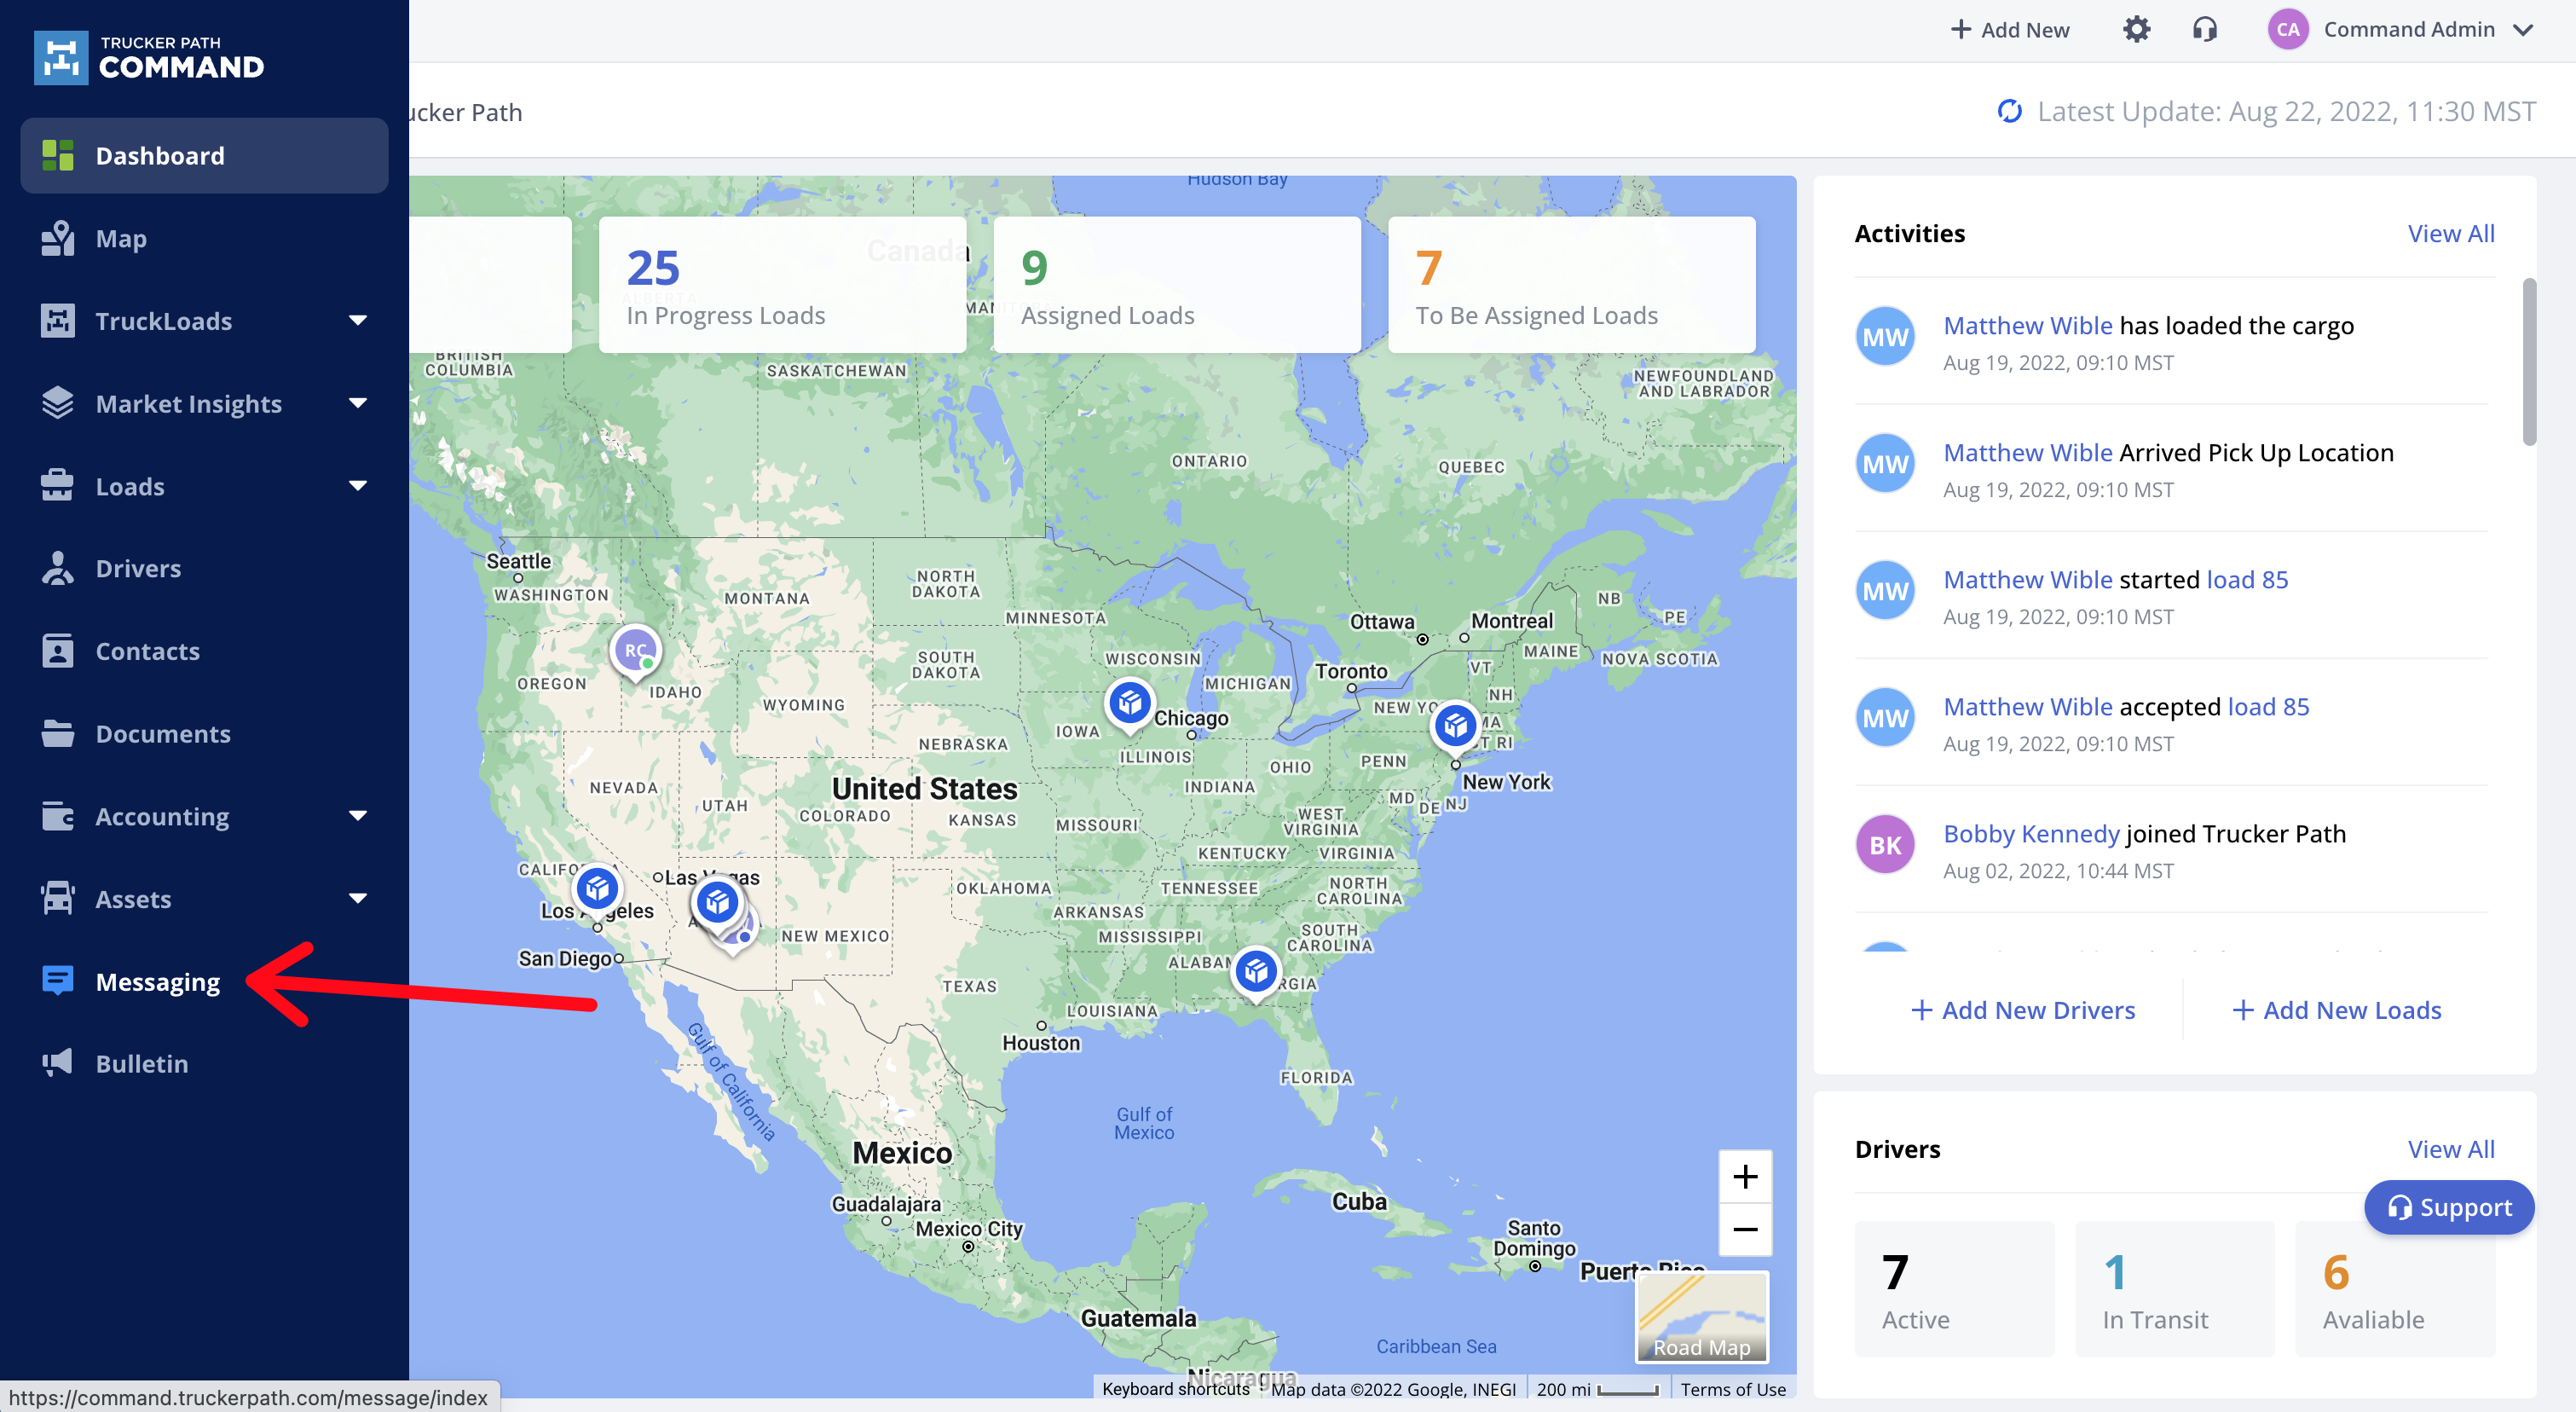Screen dimensions: 2576x1412
Task: Open the 25 In Progress Loads card
Action: [782, 285]
